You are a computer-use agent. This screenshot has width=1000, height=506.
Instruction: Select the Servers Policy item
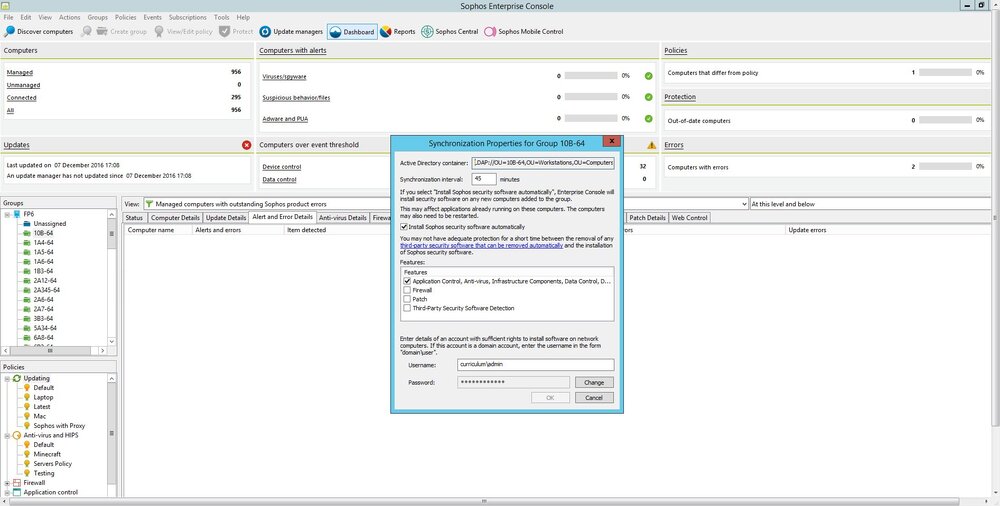53,464
